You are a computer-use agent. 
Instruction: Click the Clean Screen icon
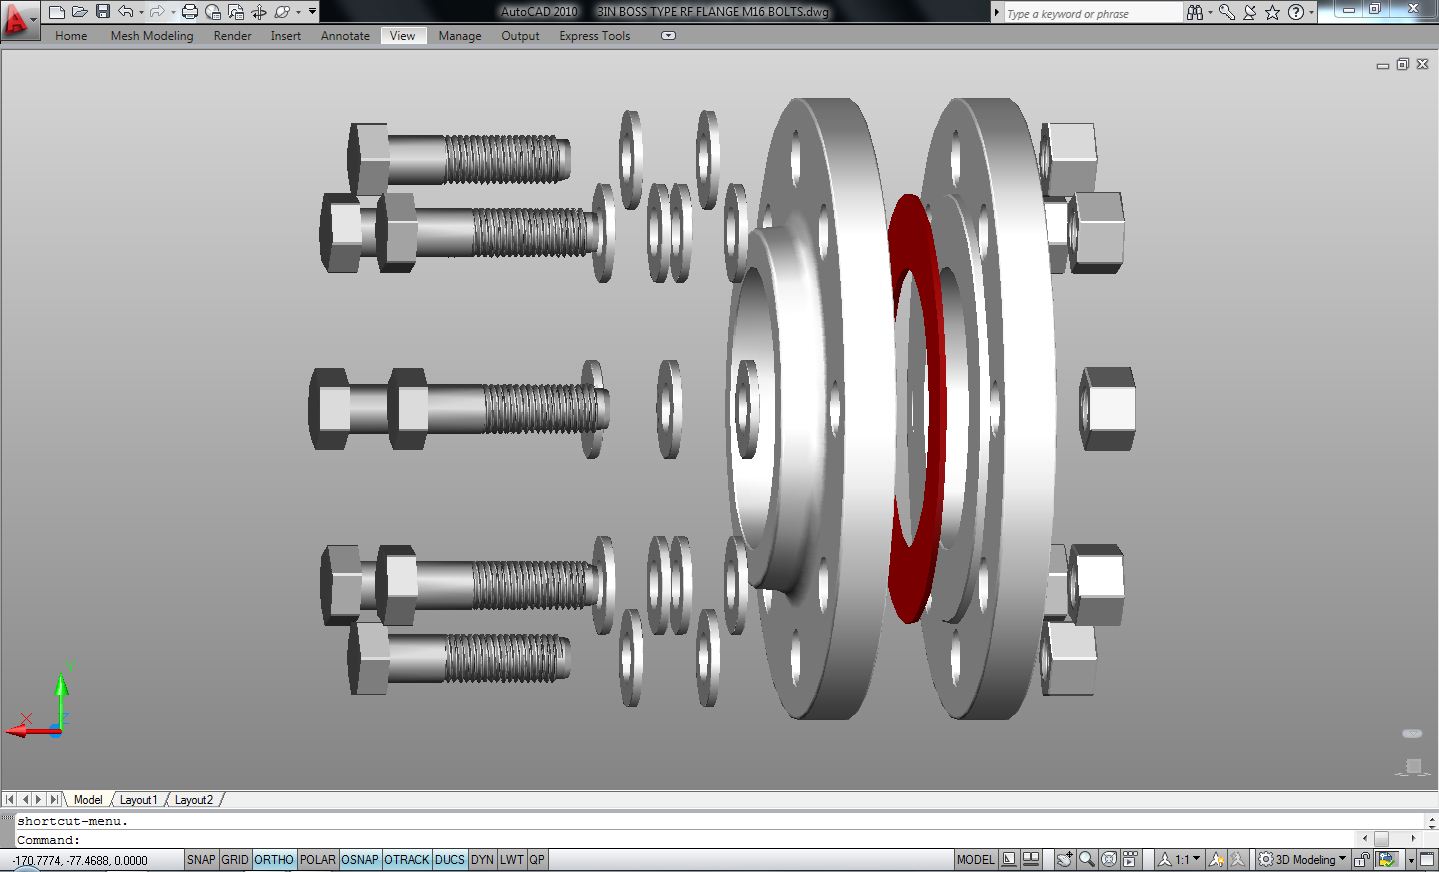pyautogui.click(x=1428, y=859)
